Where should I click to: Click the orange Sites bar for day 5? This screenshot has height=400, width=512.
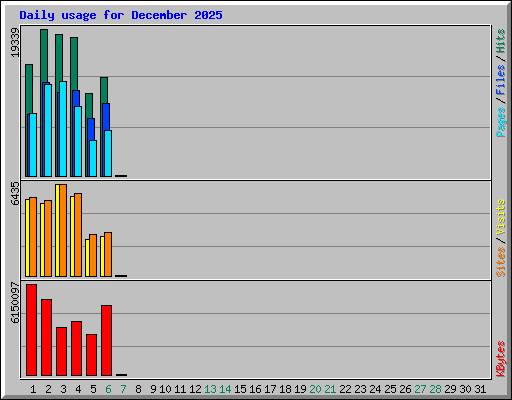[93, 255]
